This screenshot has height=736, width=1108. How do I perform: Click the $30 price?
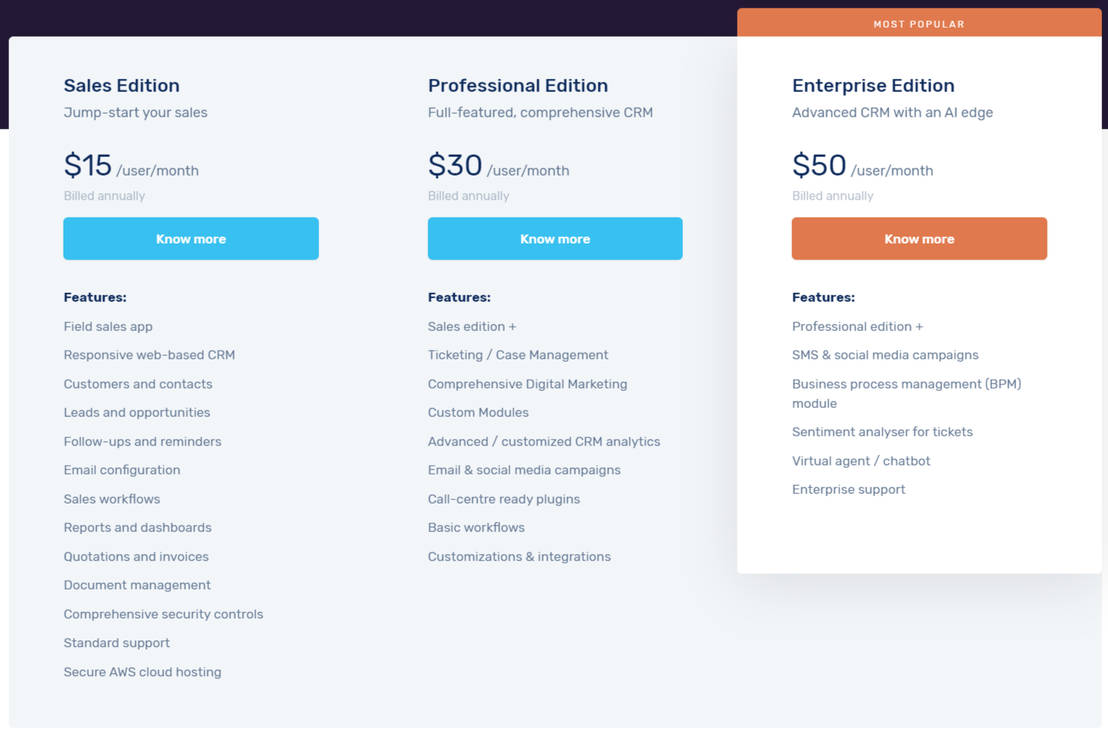455,165
